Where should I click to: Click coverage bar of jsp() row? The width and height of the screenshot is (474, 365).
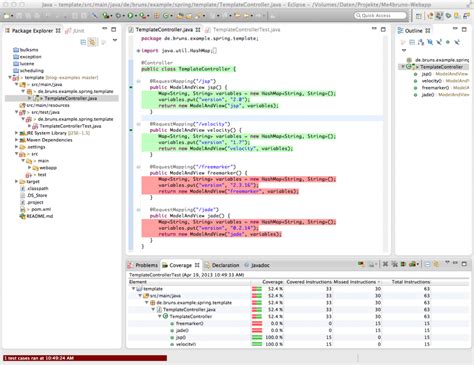coord(257,337)
